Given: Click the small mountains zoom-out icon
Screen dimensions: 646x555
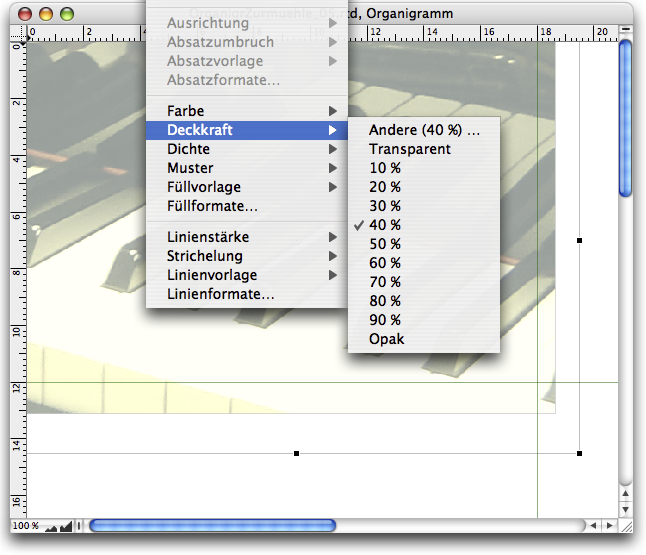Looking at the screenshot, I should click(x=49, y=526).
